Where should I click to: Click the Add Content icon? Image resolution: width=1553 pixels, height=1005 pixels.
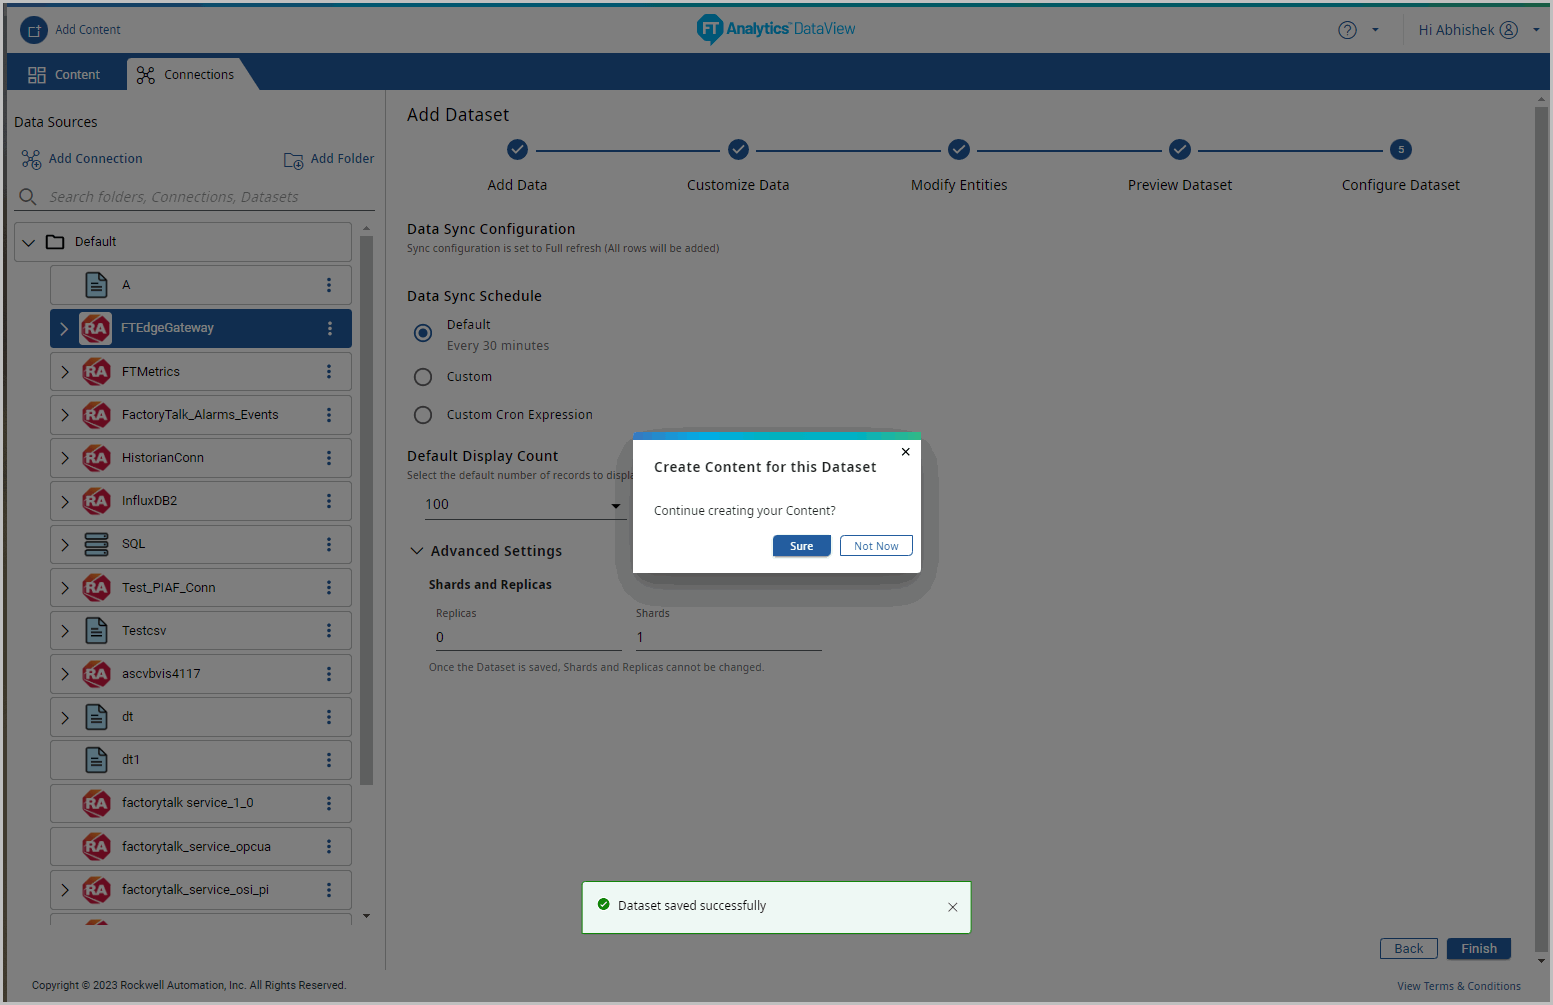34,30
